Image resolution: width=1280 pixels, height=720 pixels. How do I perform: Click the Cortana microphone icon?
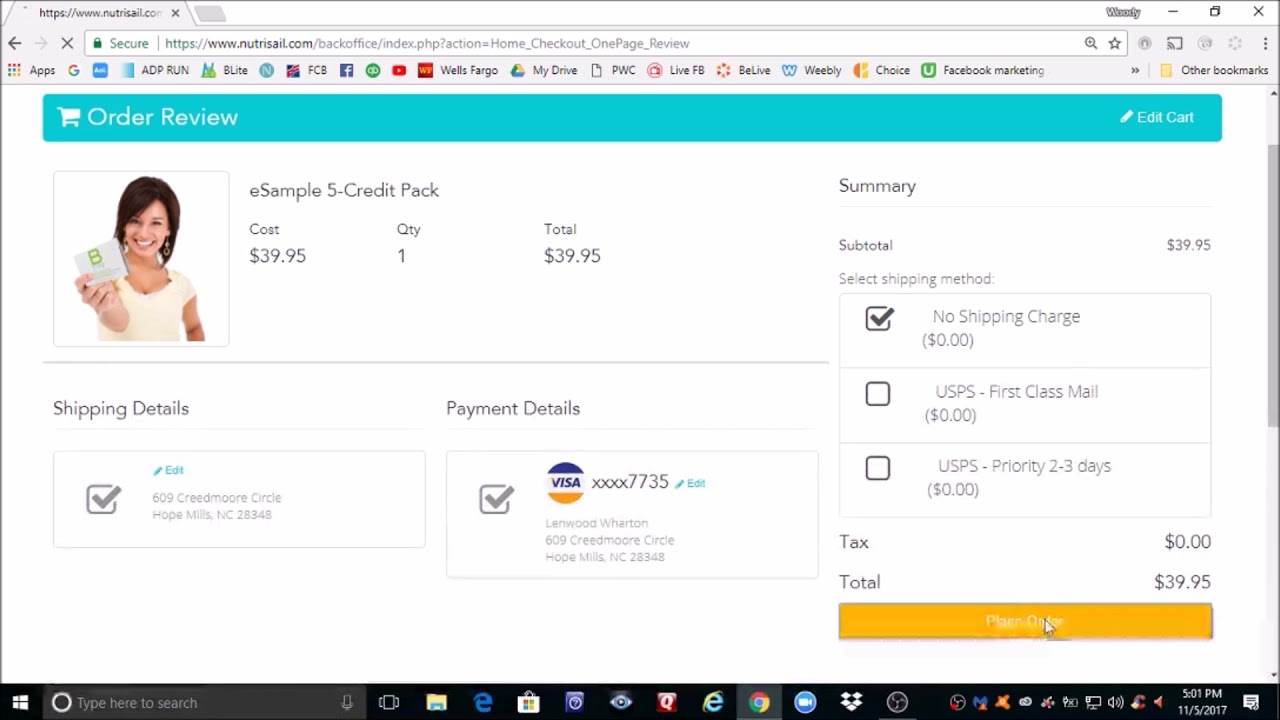click(347, 702)
